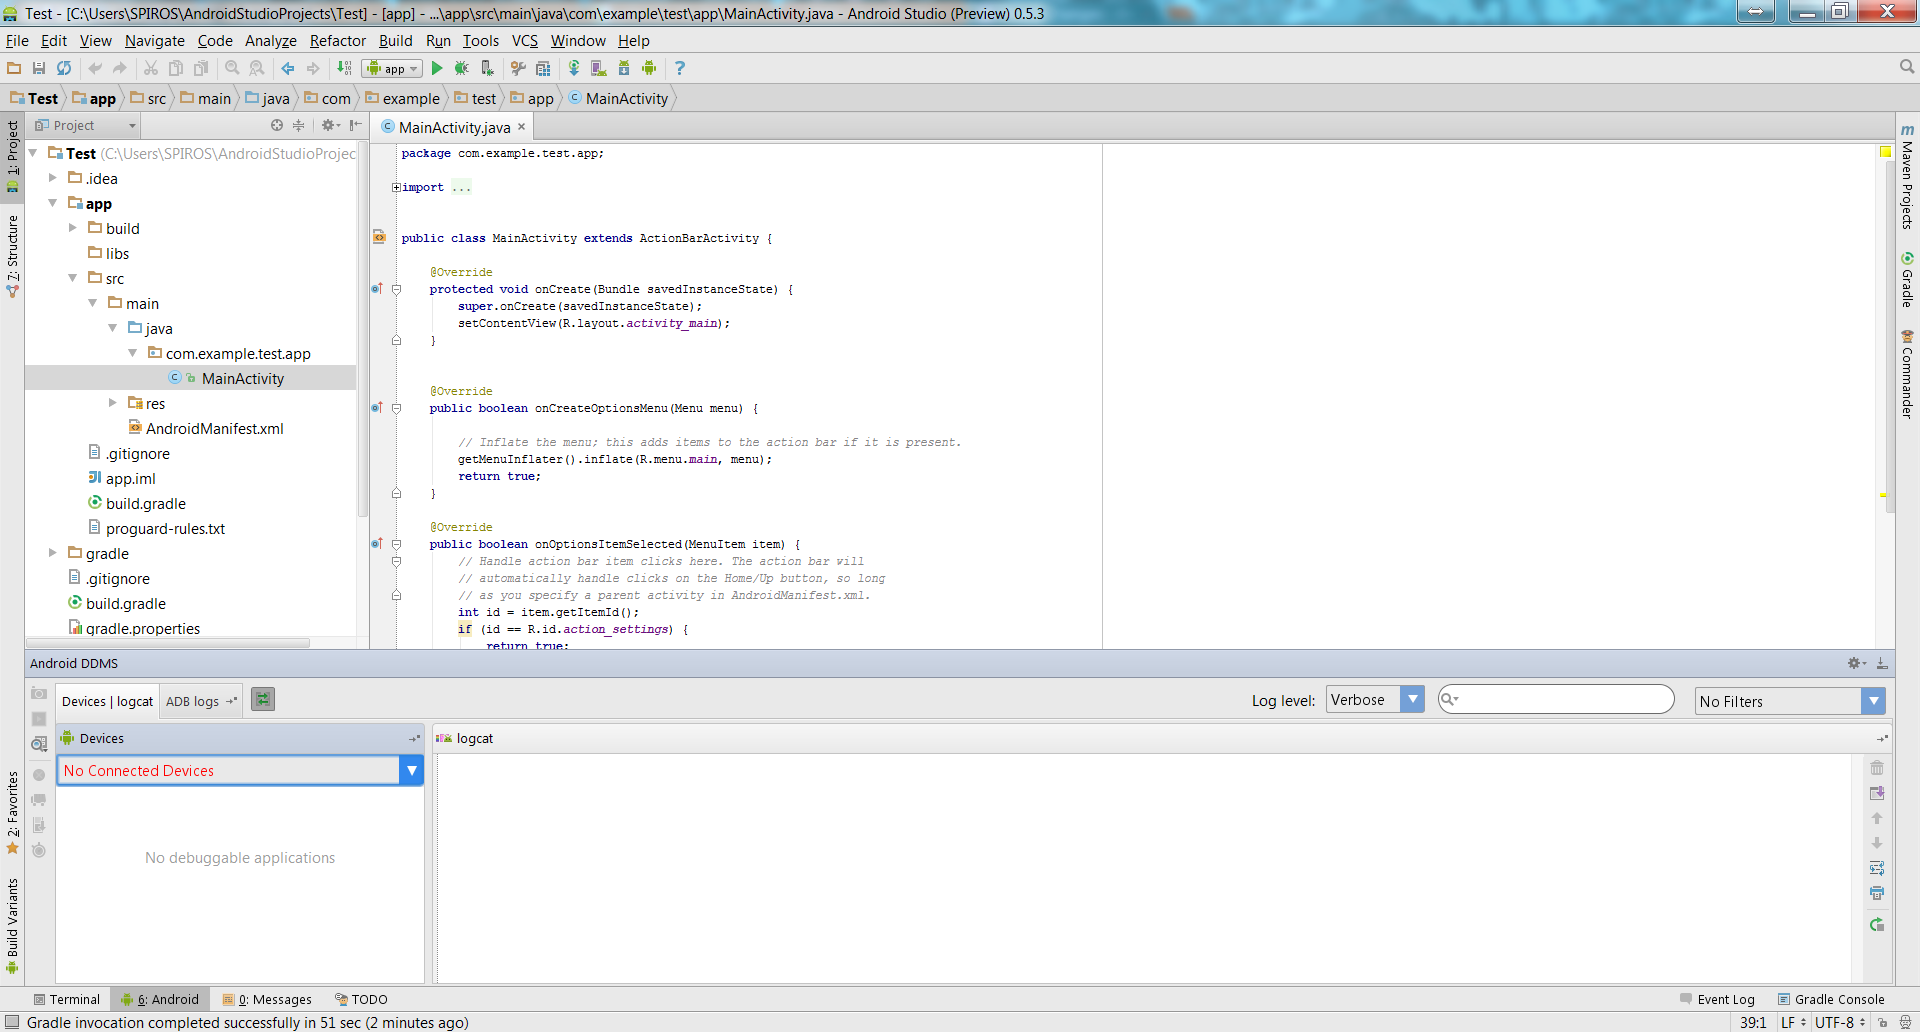Click the DDMS System Information icon

click(39, 744)
